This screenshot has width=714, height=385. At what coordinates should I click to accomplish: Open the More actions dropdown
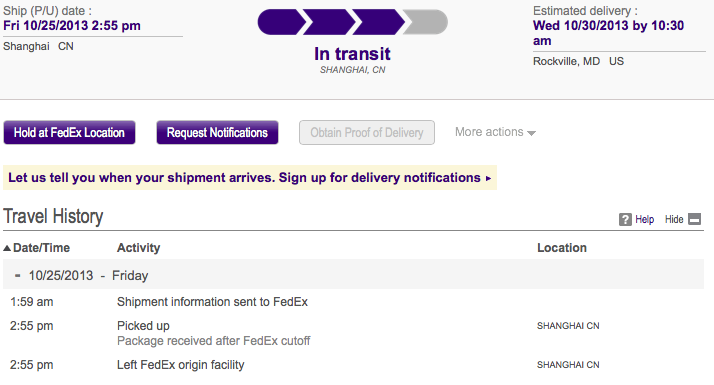pyautogui.click(x=495, y=132)
